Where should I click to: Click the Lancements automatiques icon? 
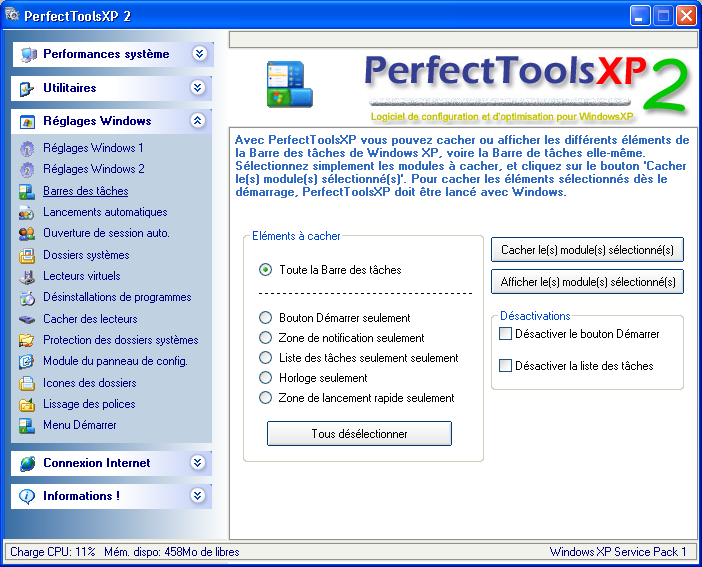tap(27, 212)
